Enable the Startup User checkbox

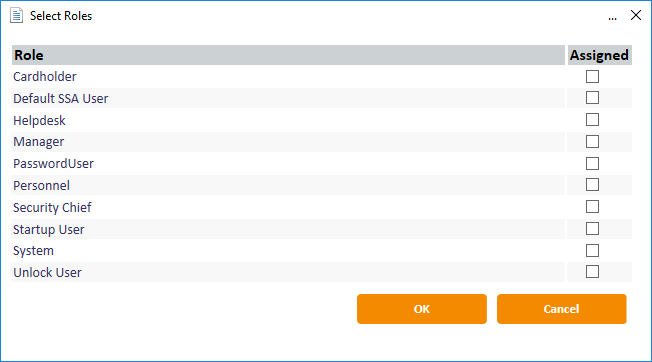592,229
